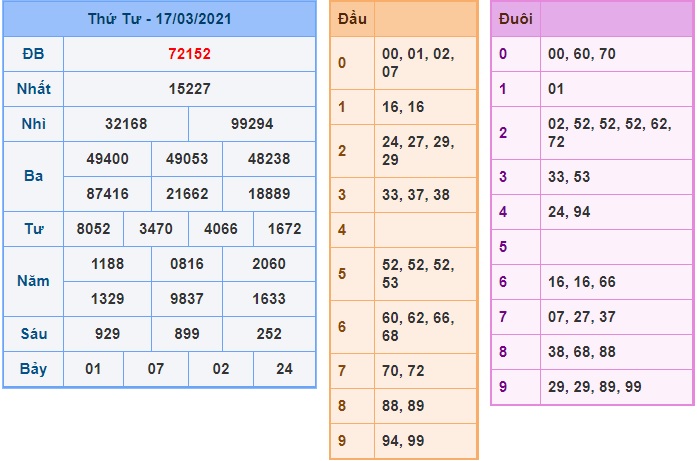Click the 'Đuôi' column header
This screenshot has width=697, height=461.
tap(516, 19)
